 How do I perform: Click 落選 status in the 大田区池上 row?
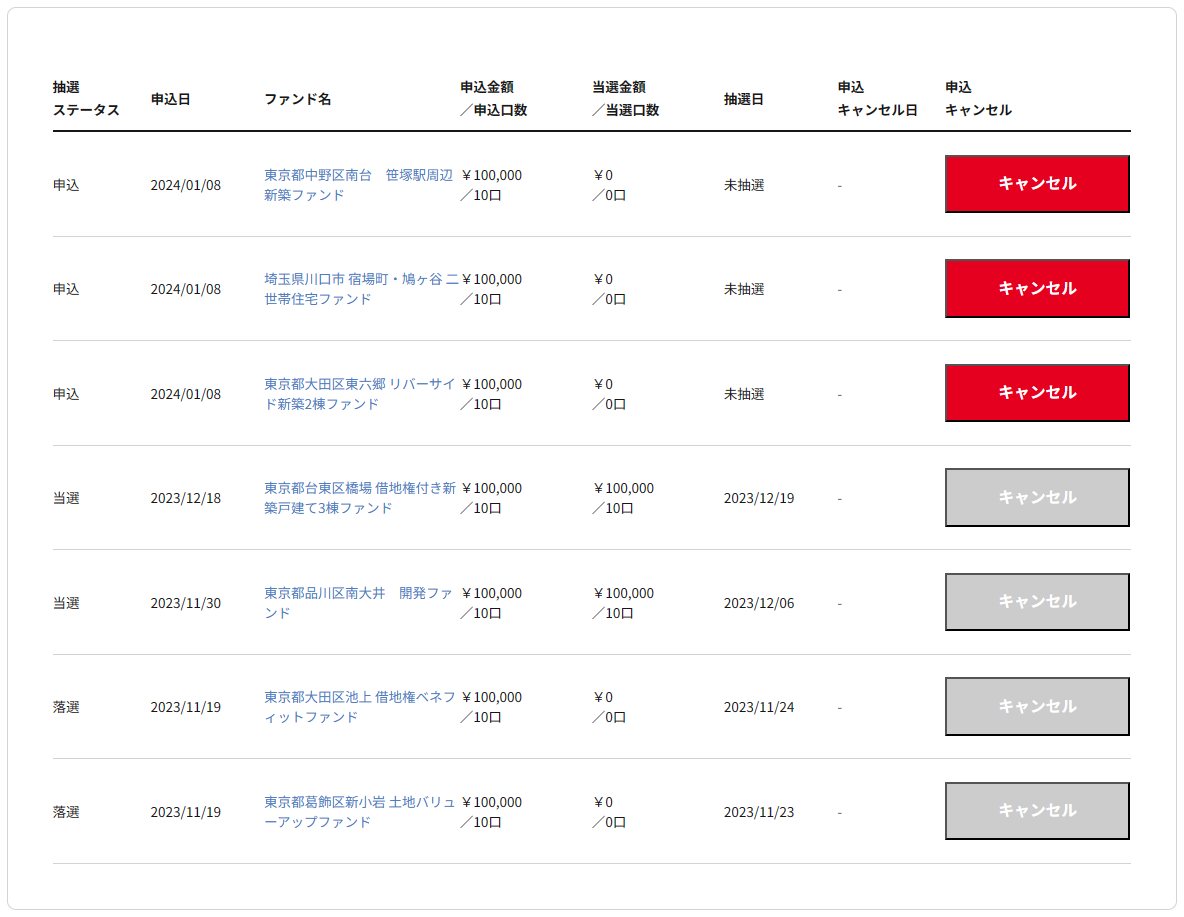[x=66, y=707]
